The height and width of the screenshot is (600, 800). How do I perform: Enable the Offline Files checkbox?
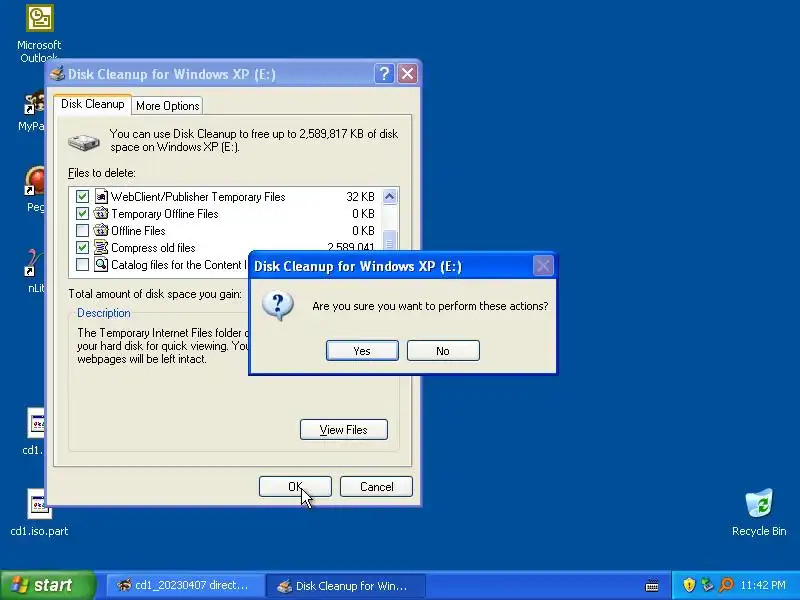[x=82, y=231]
